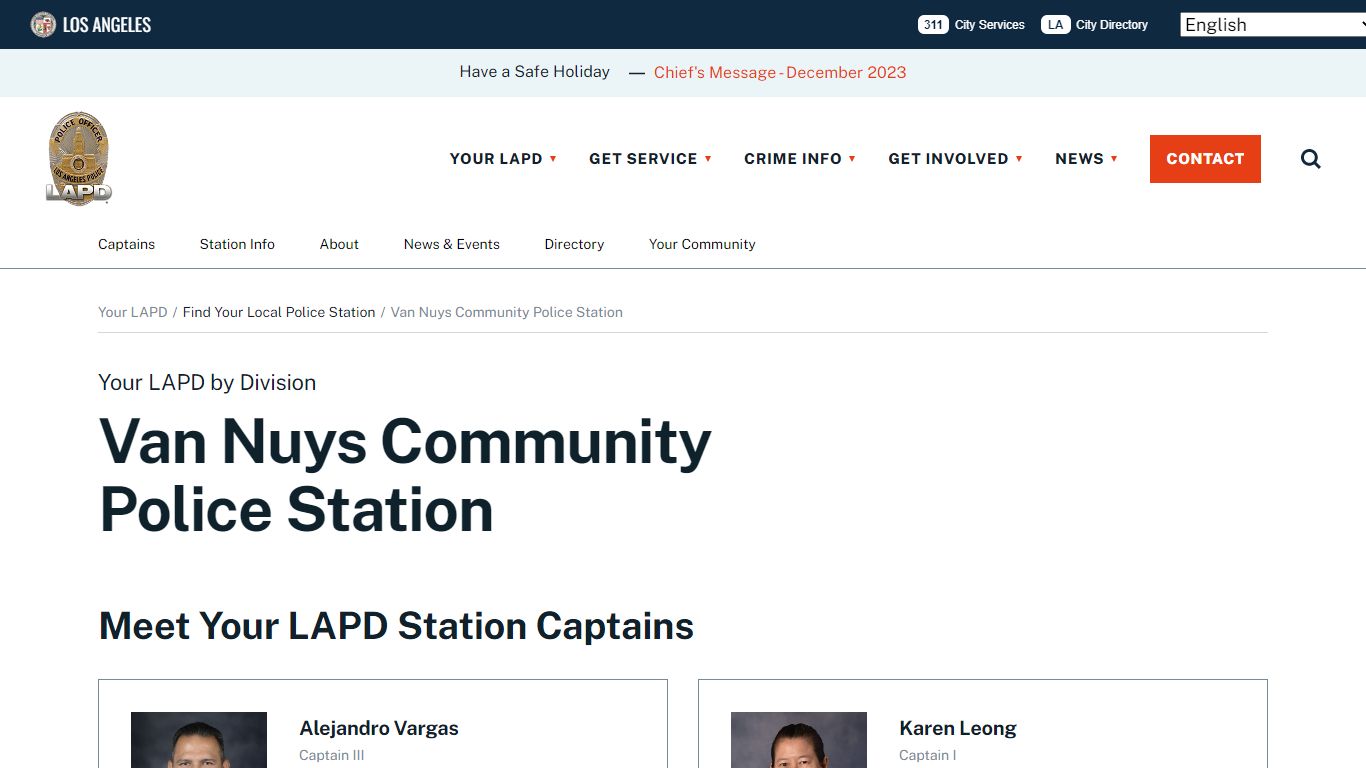This screenshot has height=768, width=1366.
Task: Click Karen Leong portrait photo
Action: click(x=799, y=740)
